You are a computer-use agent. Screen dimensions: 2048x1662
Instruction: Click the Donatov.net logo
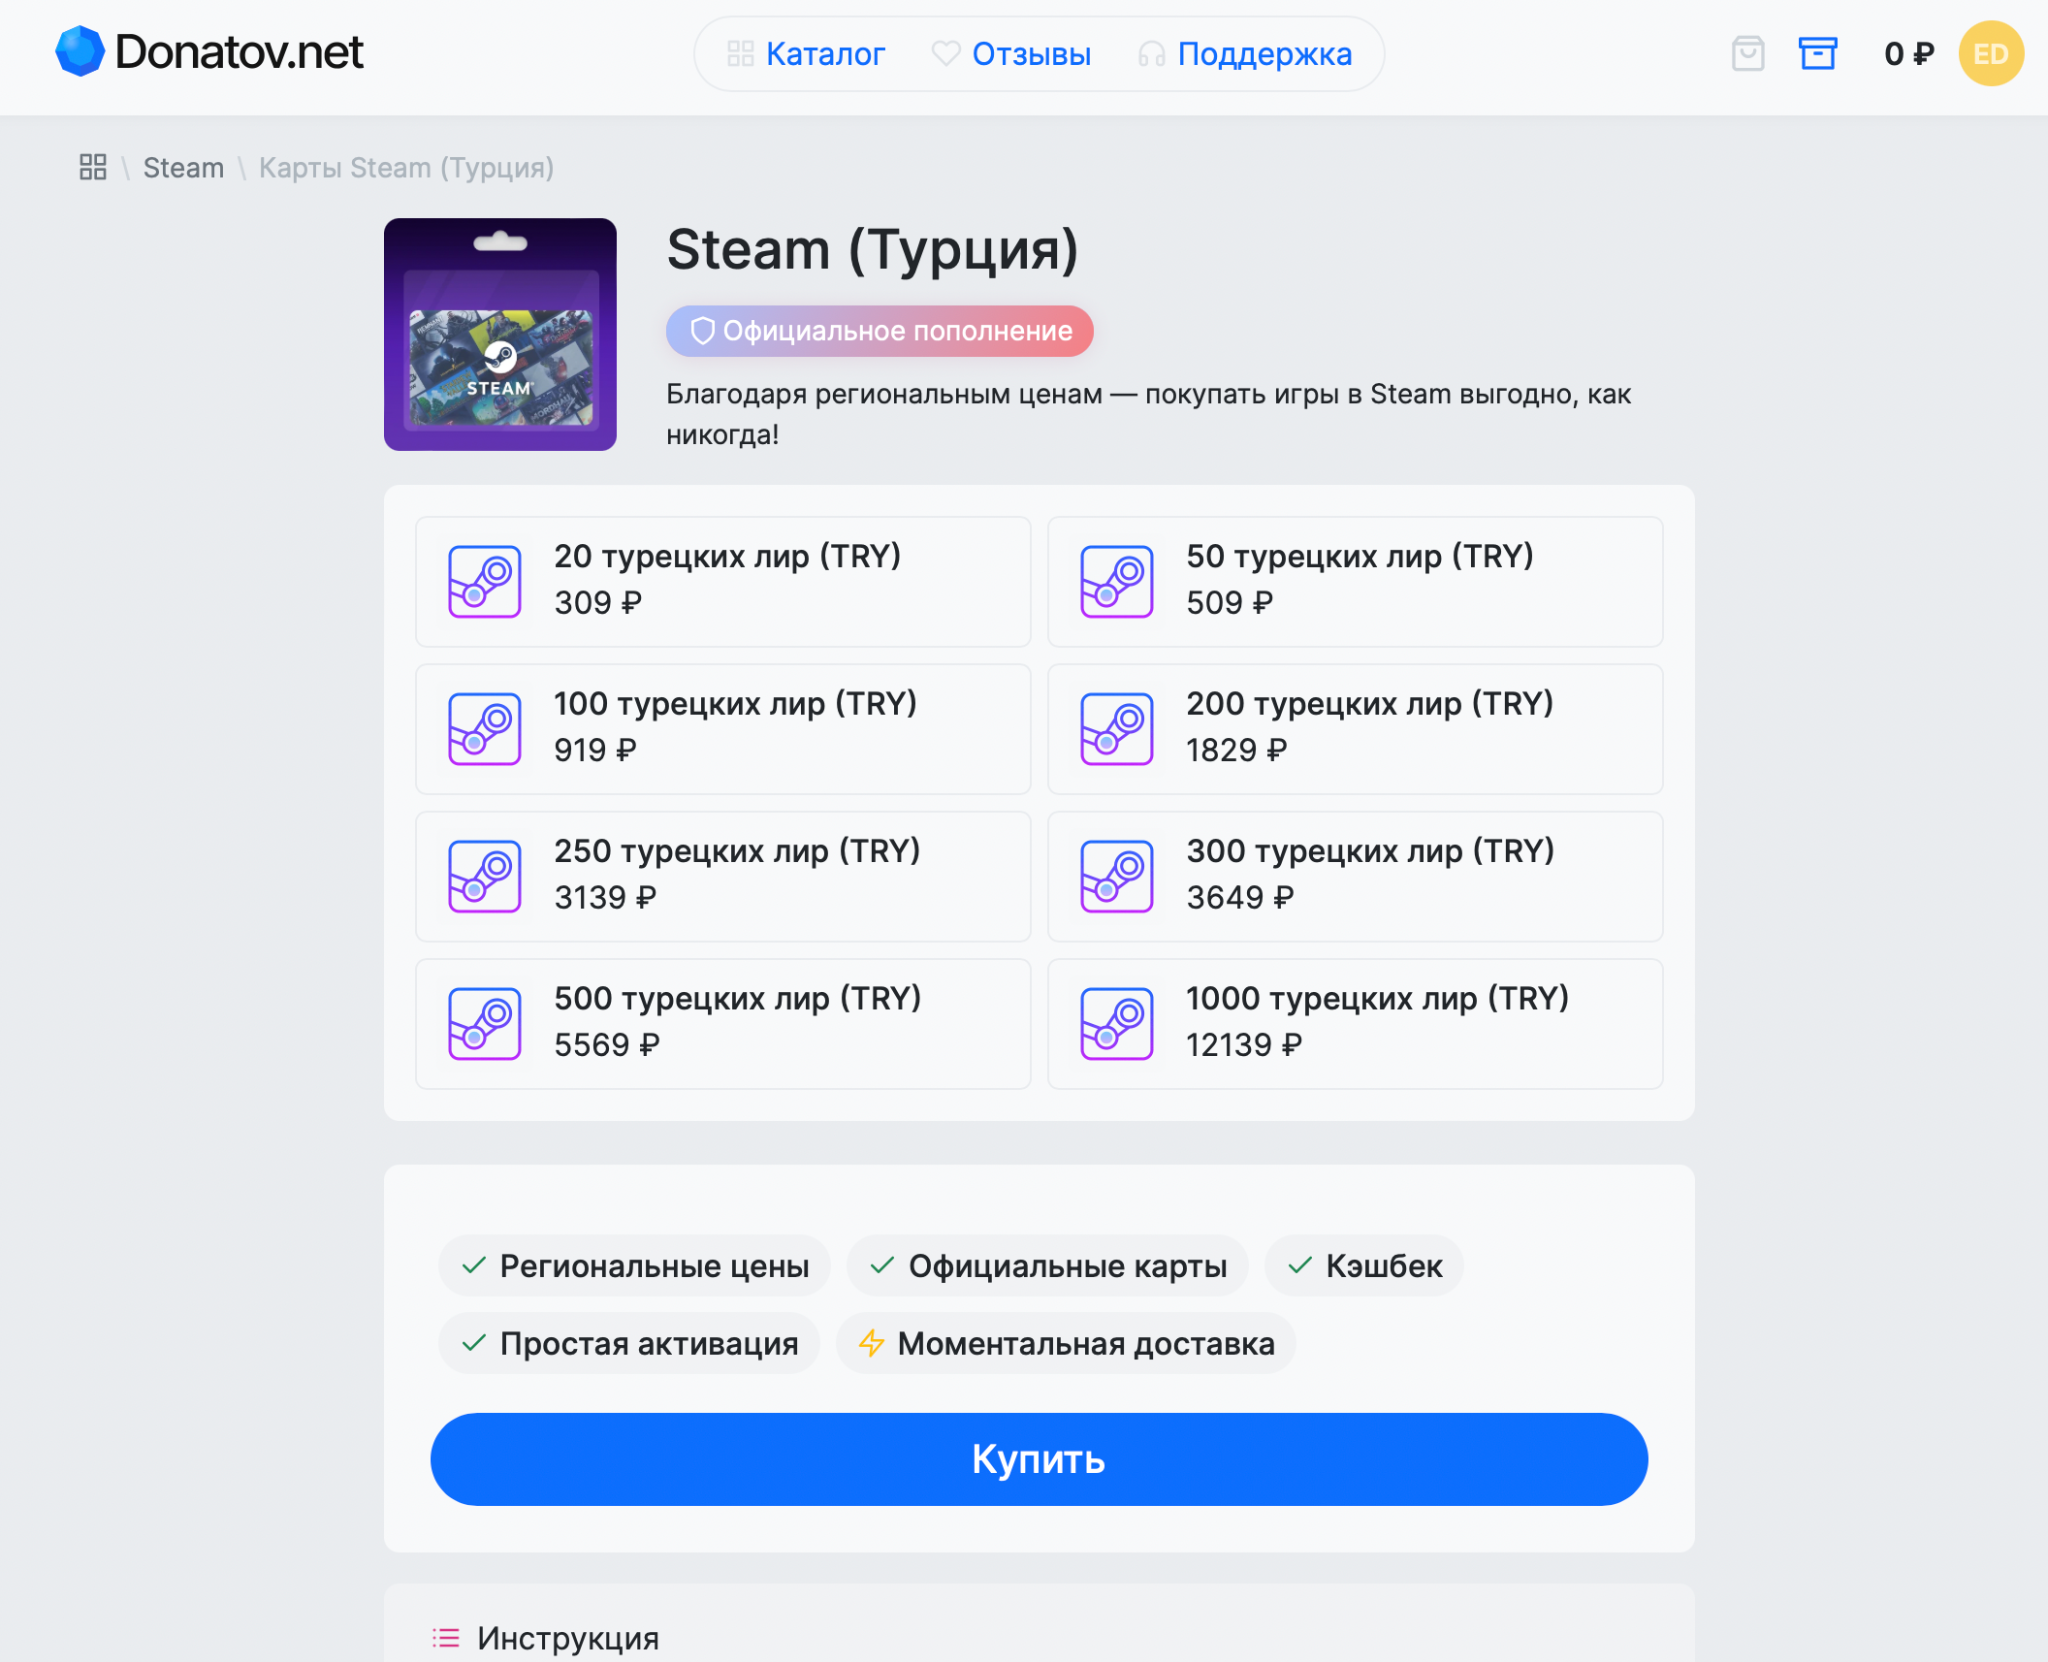pos(209,52)
